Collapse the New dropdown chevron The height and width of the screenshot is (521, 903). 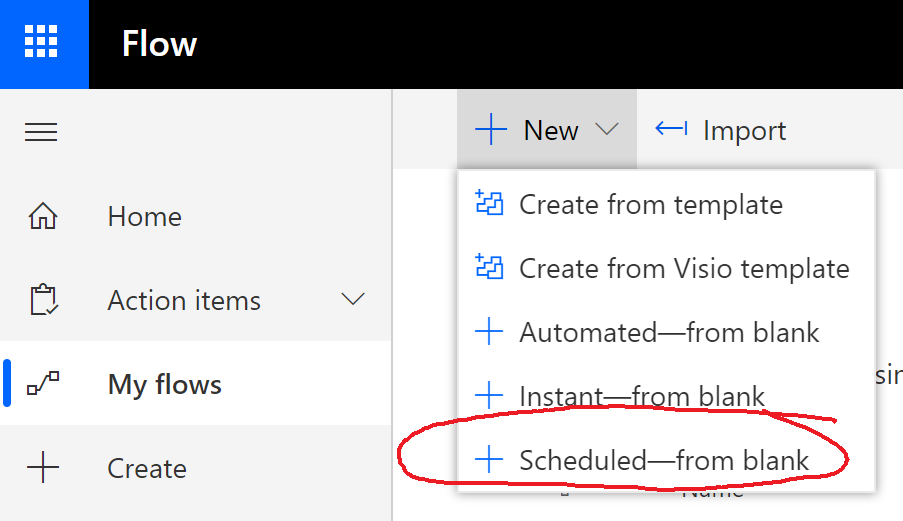click(606, 130)
